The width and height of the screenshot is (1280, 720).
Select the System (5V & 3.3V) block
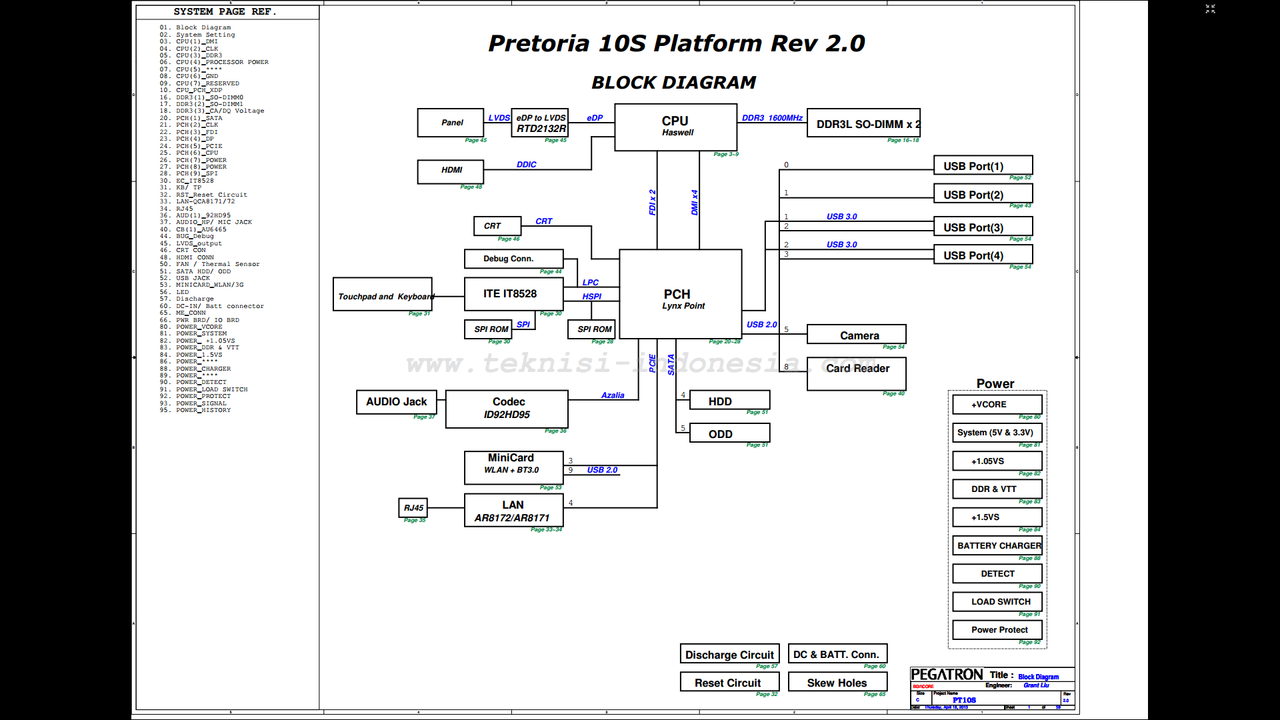click(x=997, y=433)
